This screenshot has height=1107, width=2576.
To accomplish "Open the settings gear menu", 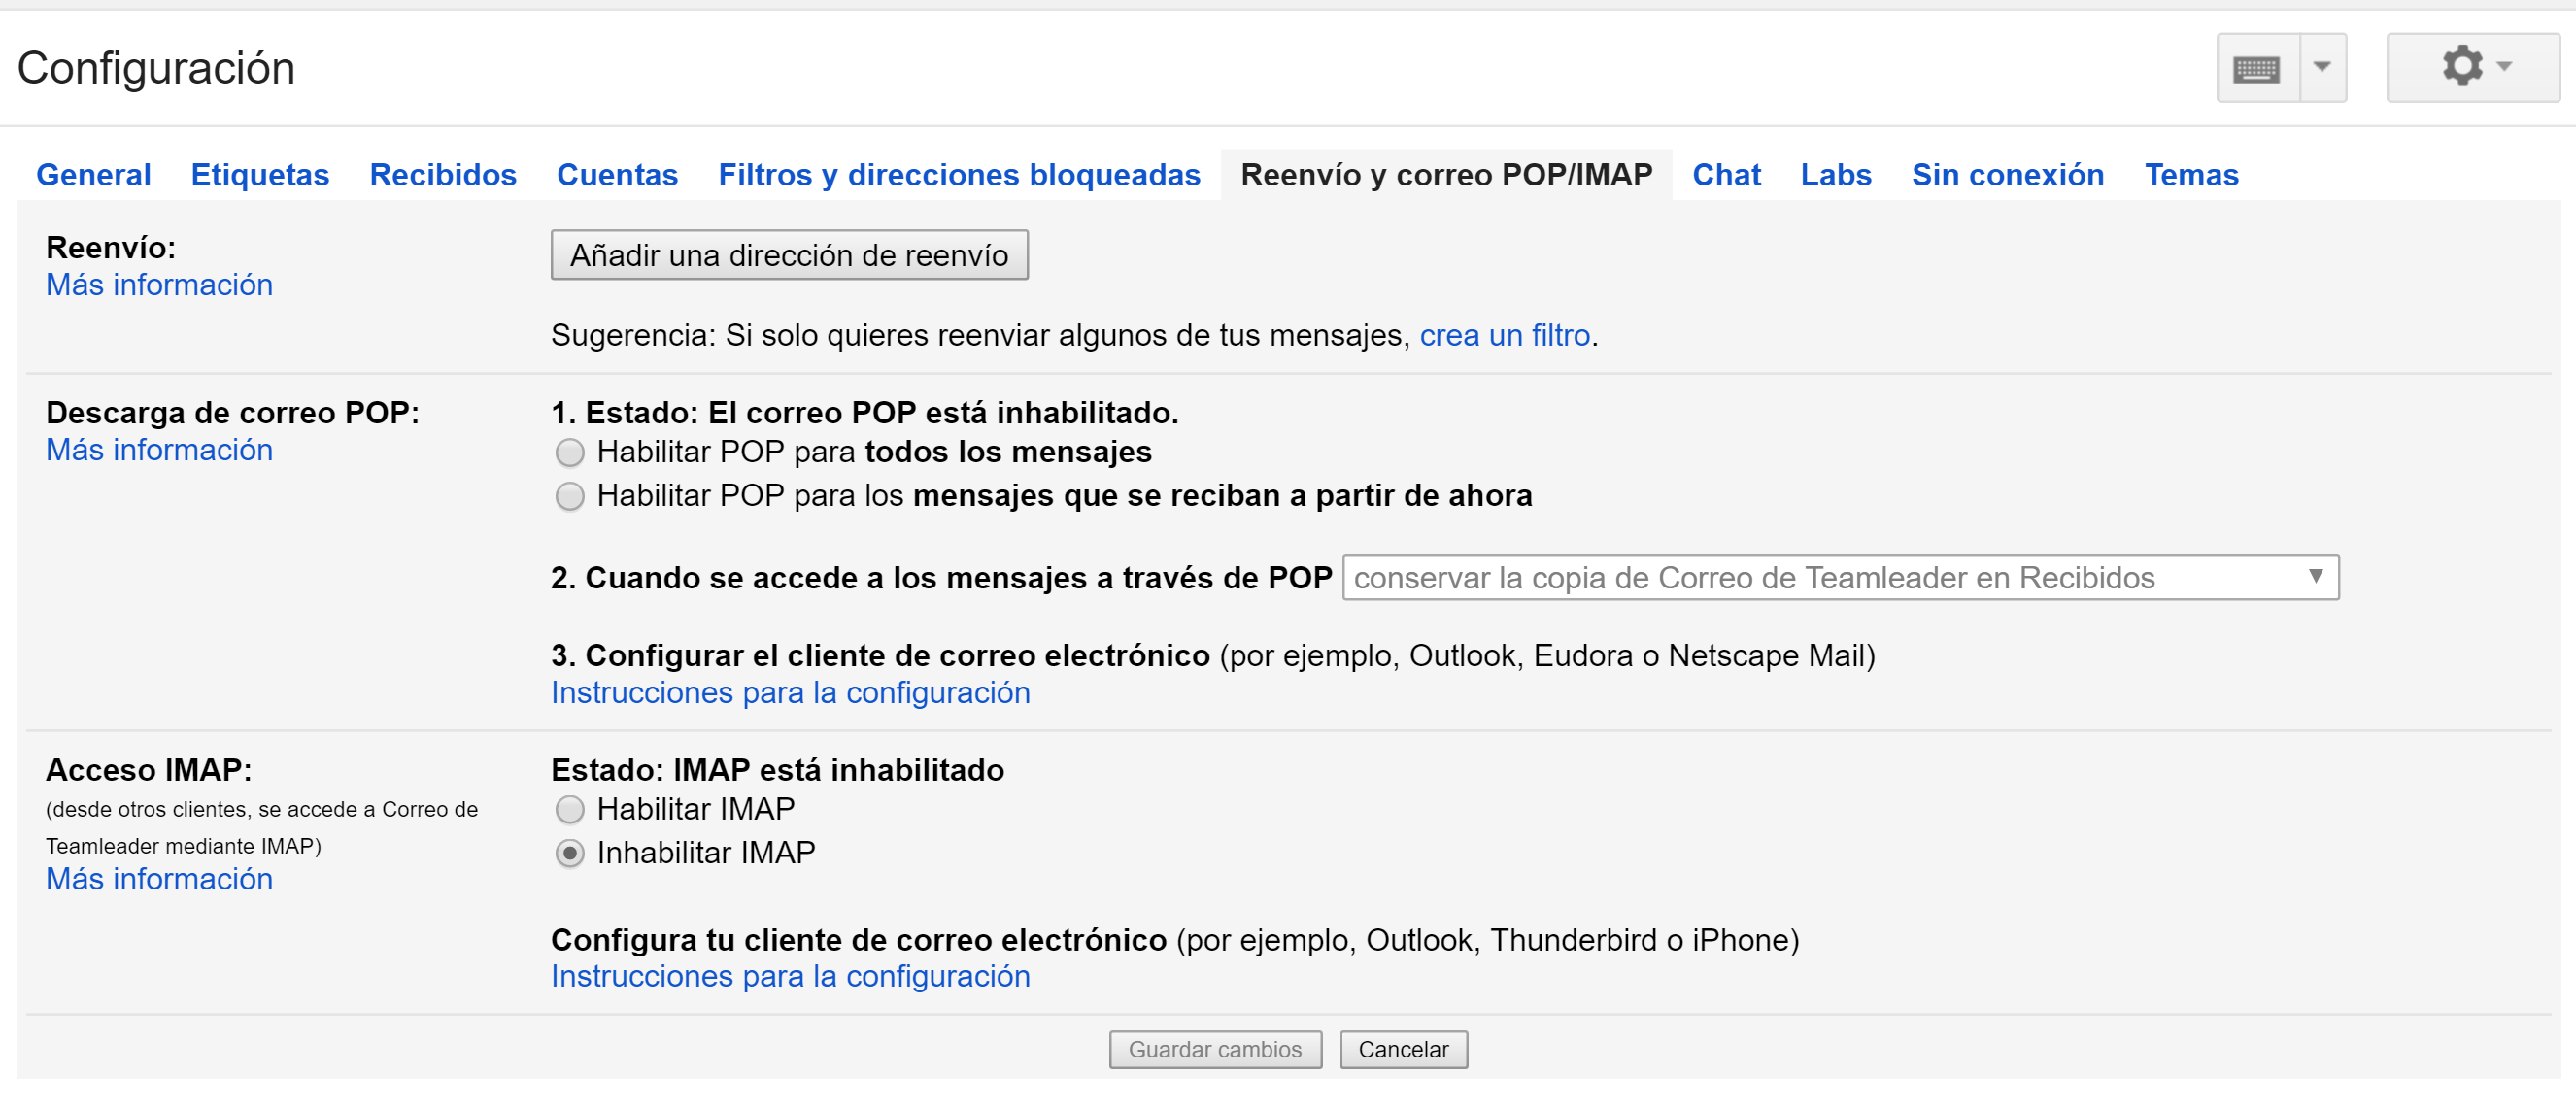I will 2472,67.
